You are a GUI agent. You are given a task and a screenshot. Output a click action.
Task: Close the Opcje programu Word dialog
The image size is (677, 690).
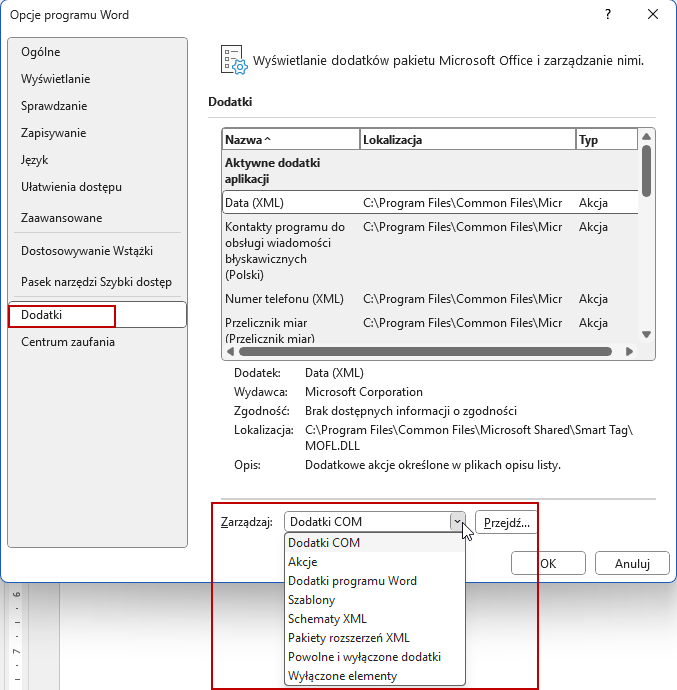653,15
